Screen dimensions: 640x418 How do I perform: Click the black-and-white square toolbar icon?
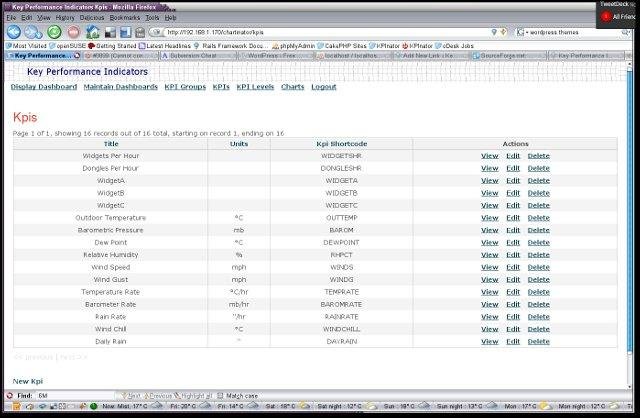pos(110,32)
